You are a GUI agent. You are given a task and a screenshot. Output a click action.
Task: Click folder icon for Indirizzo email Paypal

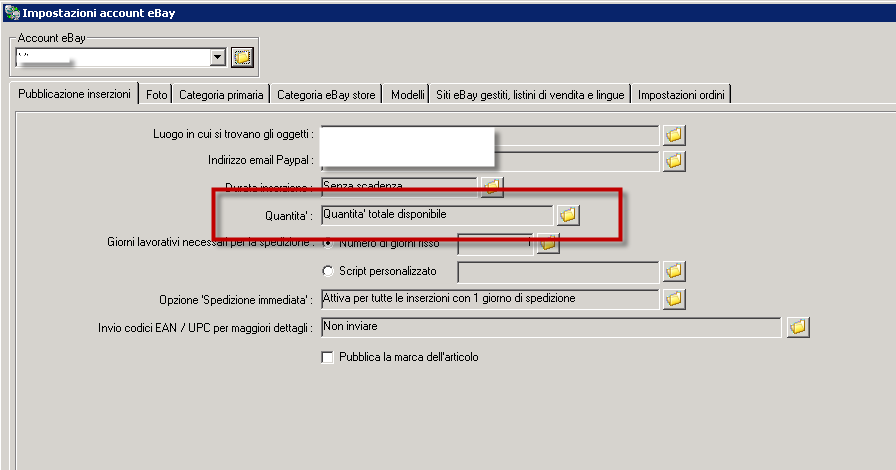pos(674,161)
